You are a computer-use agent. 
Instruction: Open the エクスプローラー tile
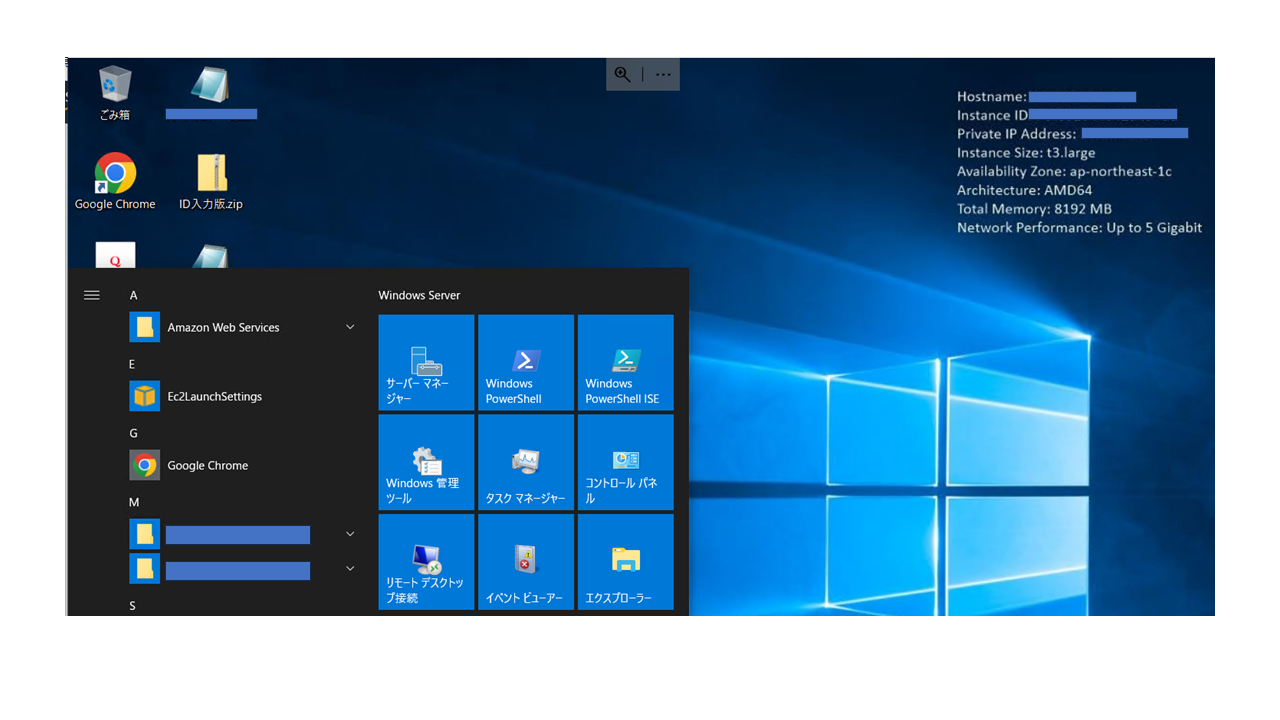pos(626,562)
